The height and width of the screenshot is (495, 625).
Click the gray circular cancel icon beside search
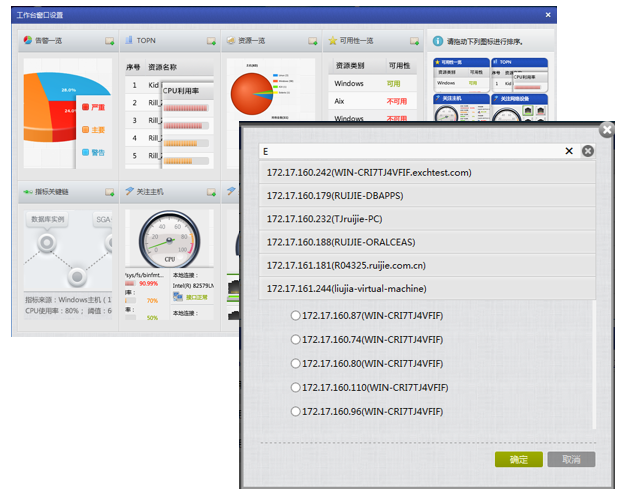(x=588, y=151)
